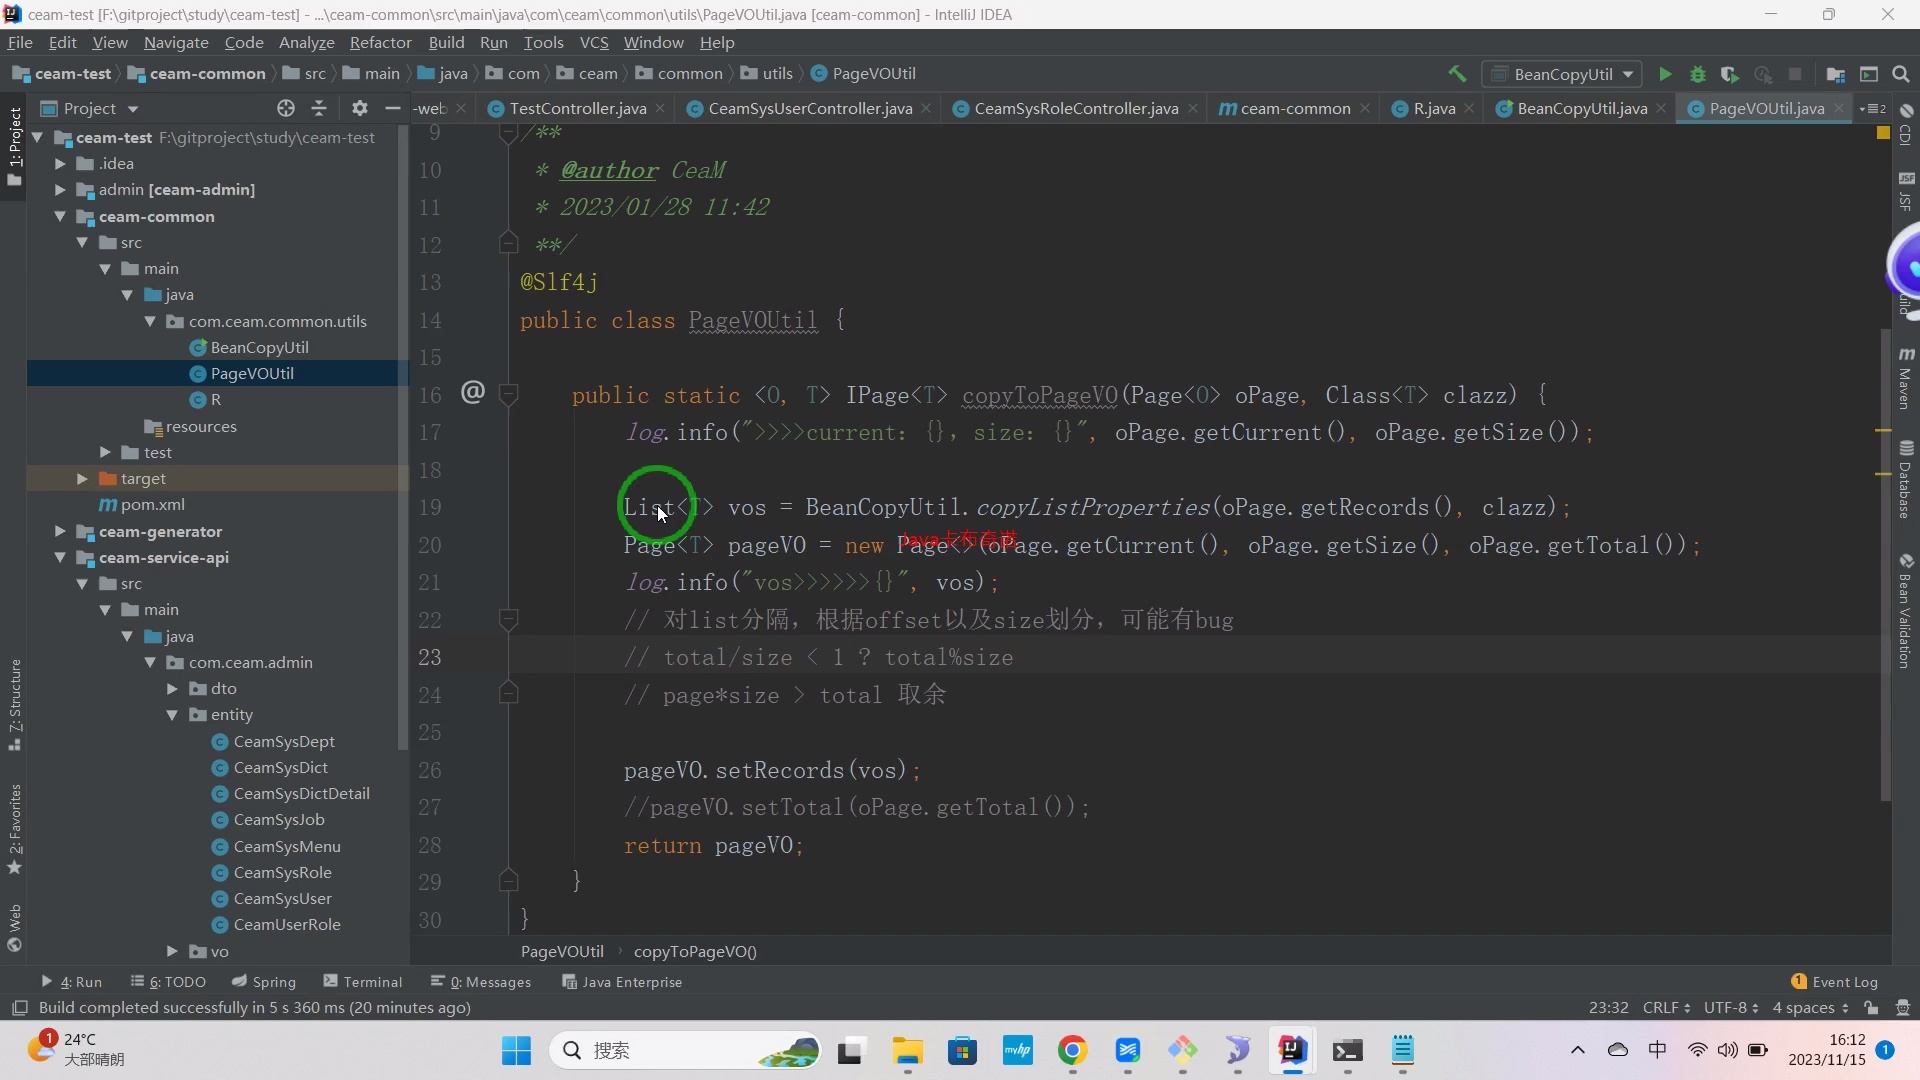Viewport: 1920px width, 1080px height.
Task: Switch to the CeamSysUserController.java tab
Action: 809,109
